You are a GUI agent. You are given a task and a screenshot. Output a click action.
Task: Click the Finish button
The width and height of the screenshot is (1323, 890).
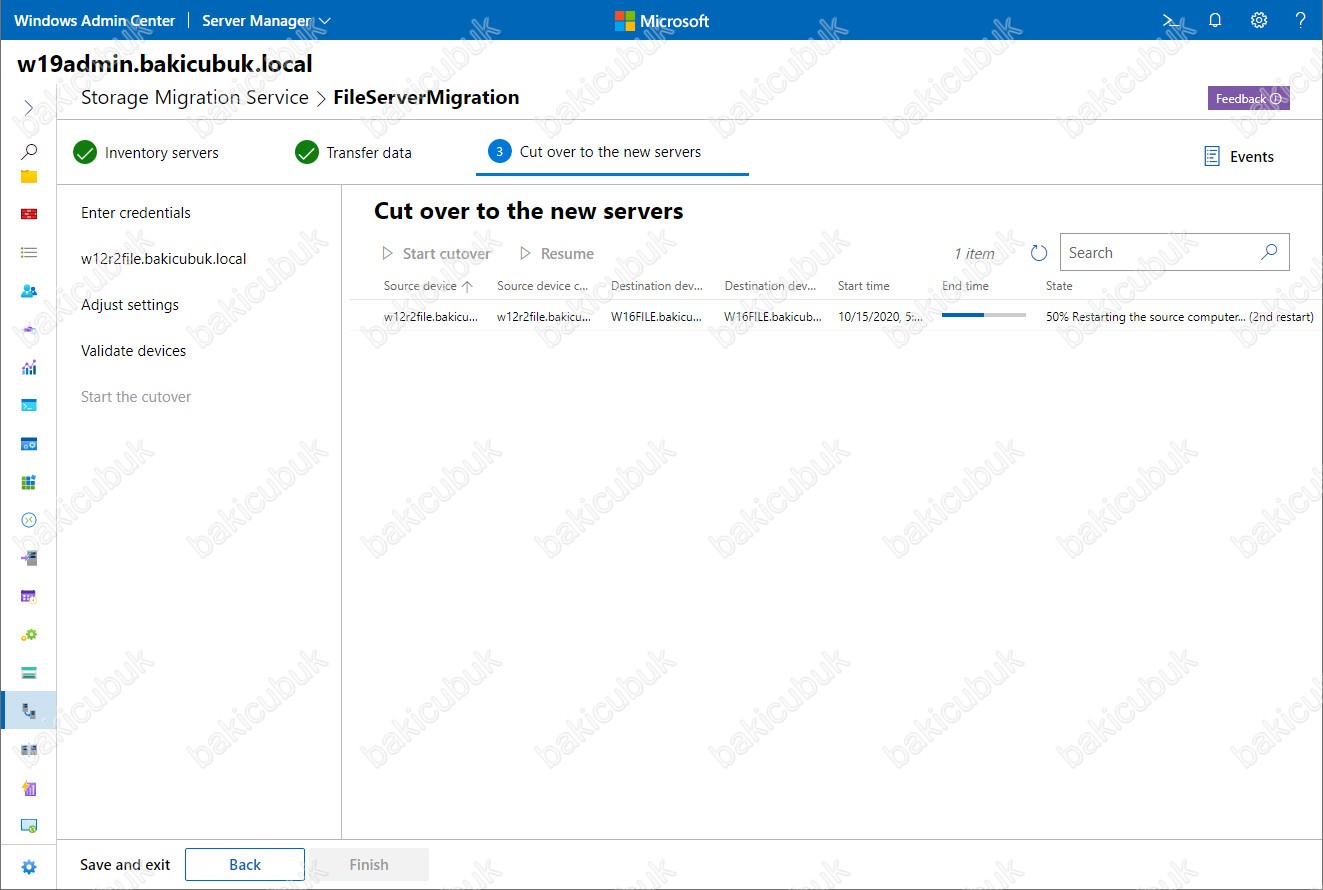[x=369, y=865]
